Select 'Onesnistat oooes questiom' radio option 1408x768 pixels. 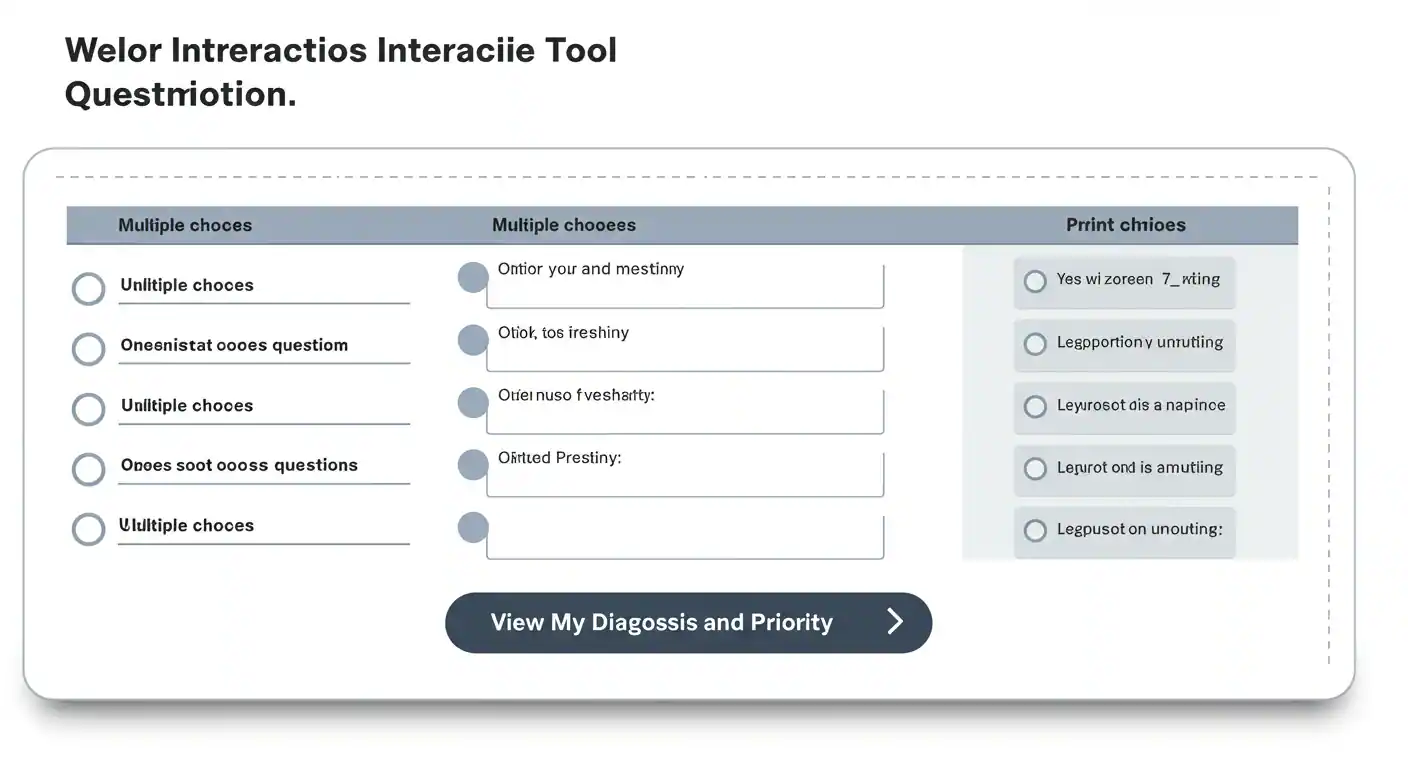89,349
